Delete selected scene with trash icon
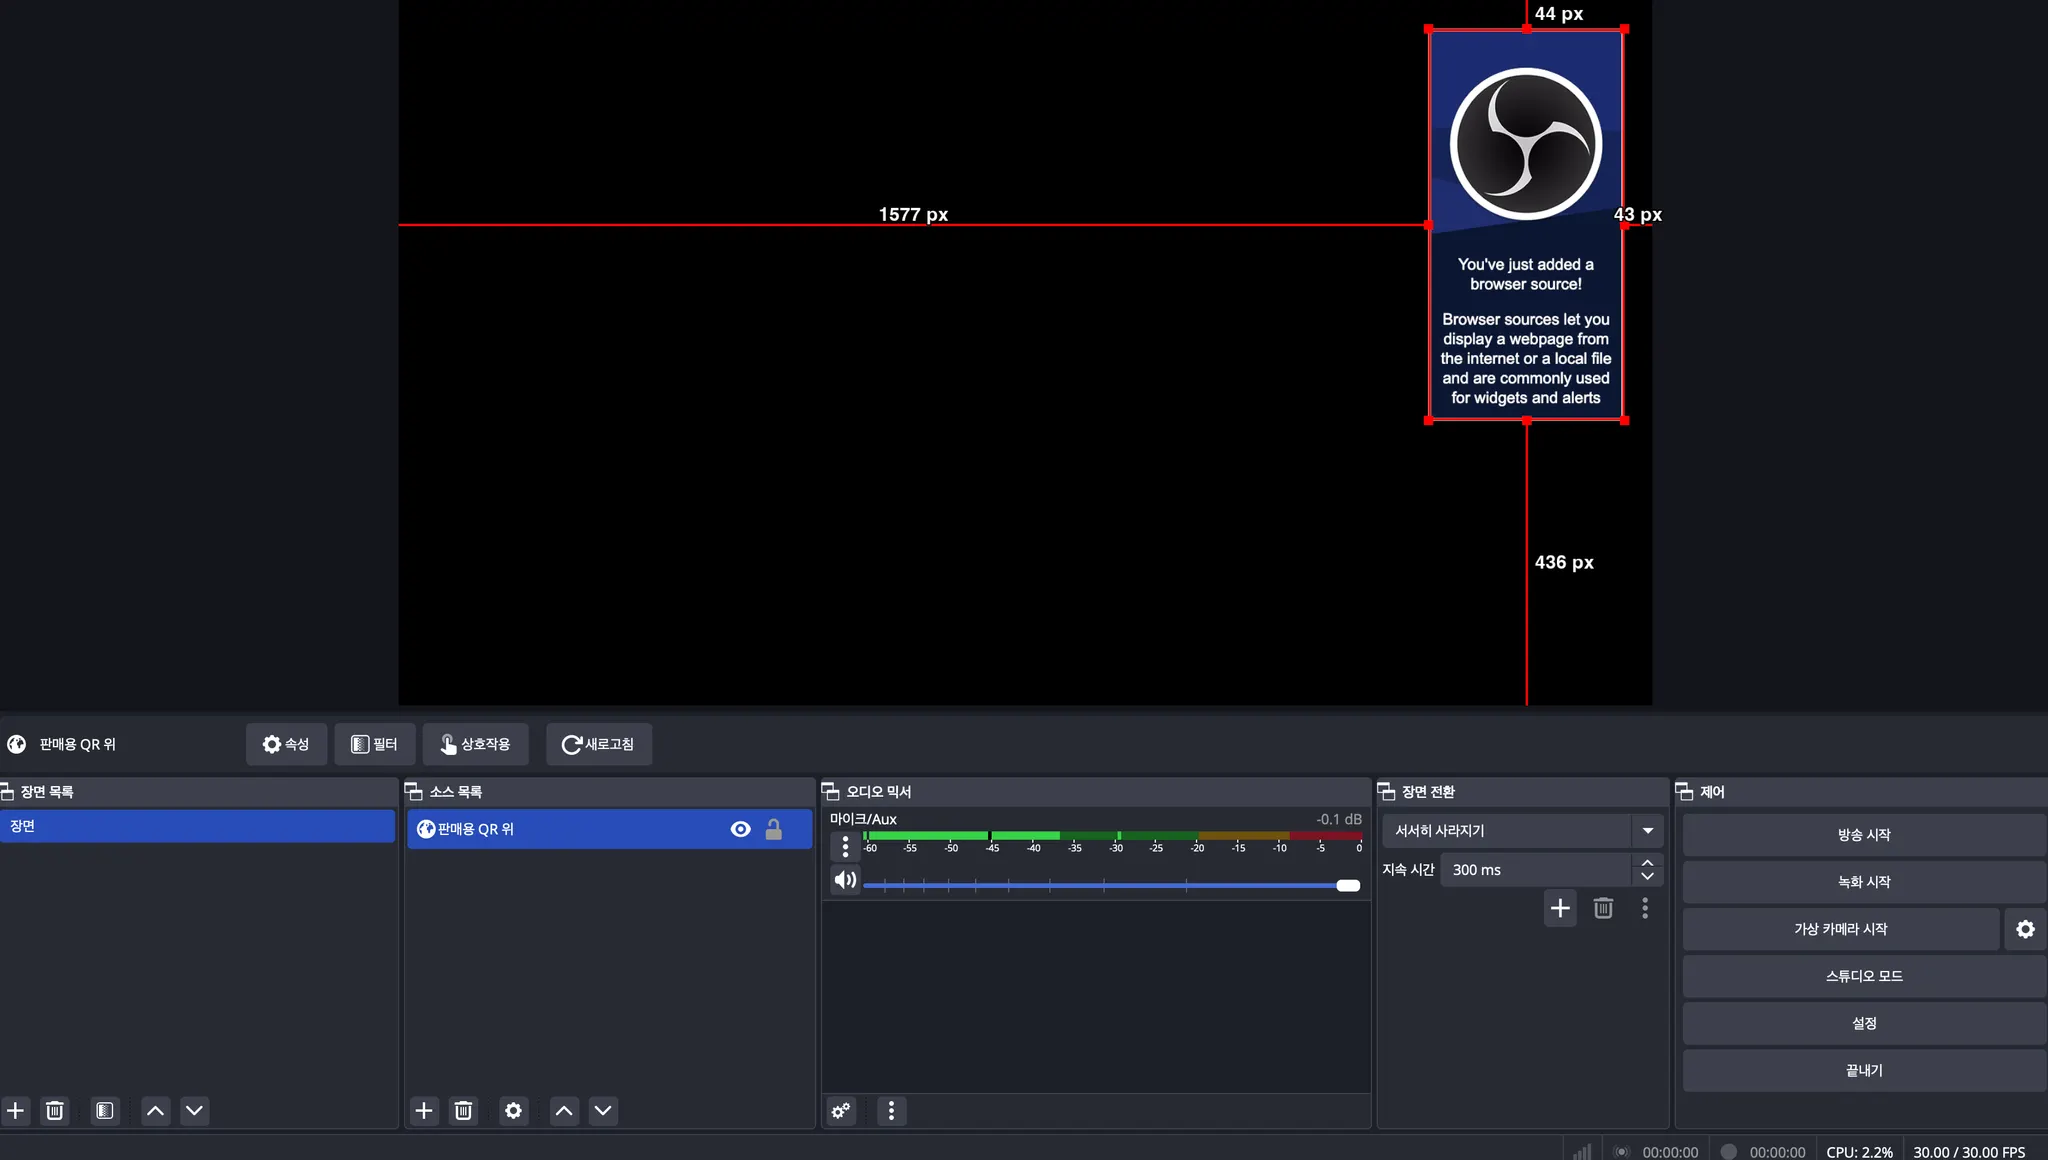Image resolution: width=2048 pixels, height=1160 pixels. click(x=55, y=1110)
